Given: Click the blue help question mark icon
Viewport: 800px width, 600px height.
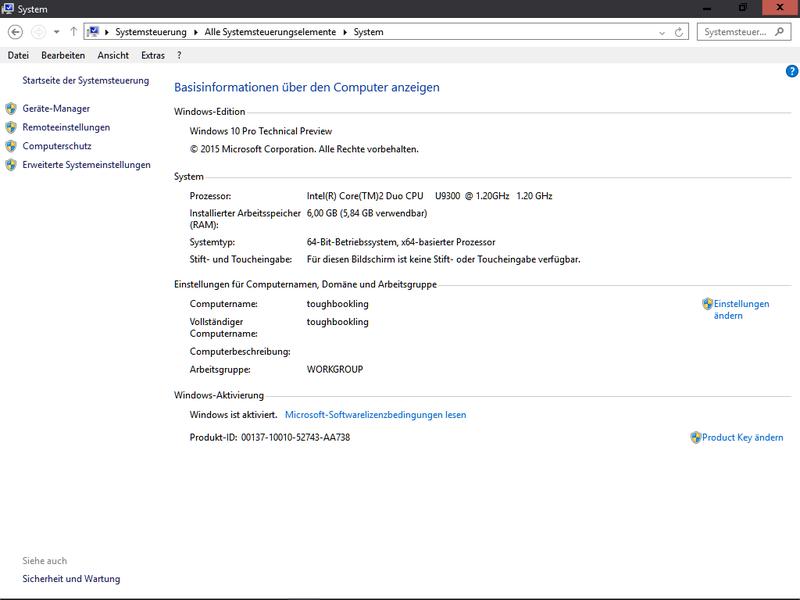Looking at the screenshot, I should coord(792,71).
